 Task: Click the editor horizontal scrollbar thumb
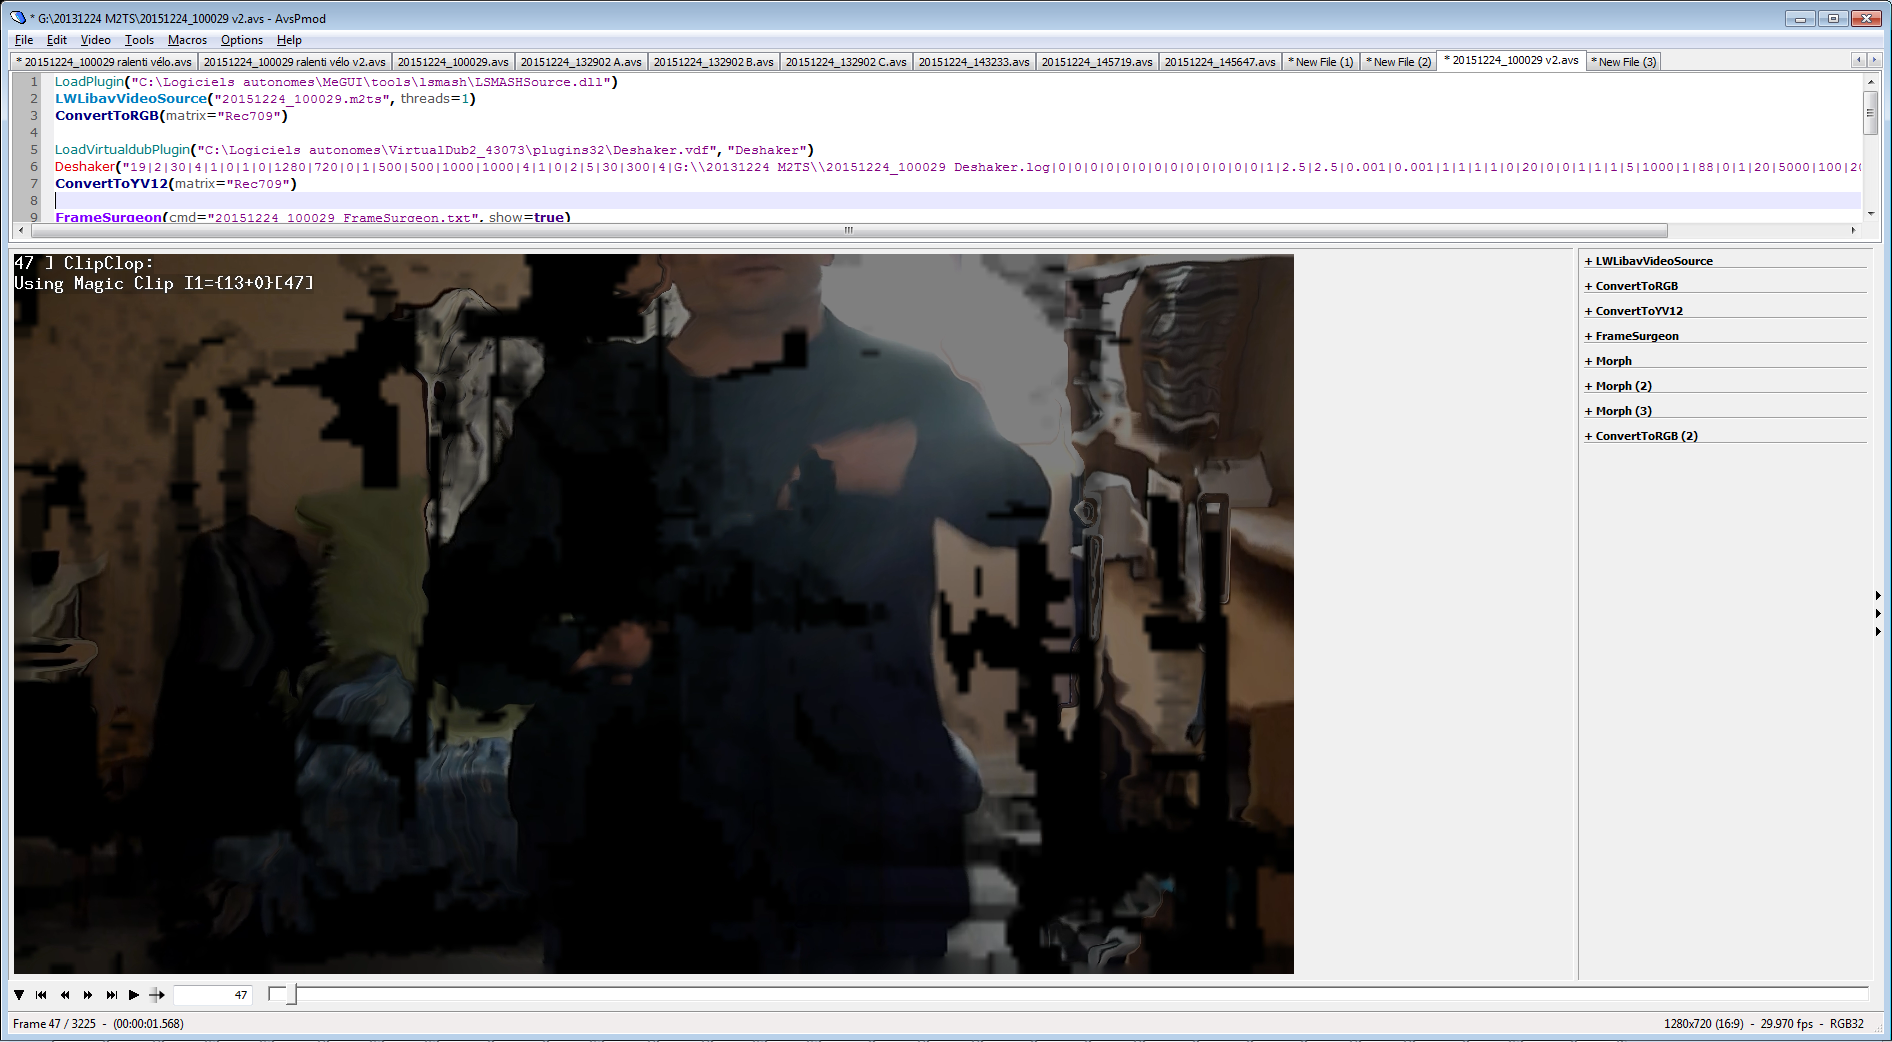(x=849, y=230)
